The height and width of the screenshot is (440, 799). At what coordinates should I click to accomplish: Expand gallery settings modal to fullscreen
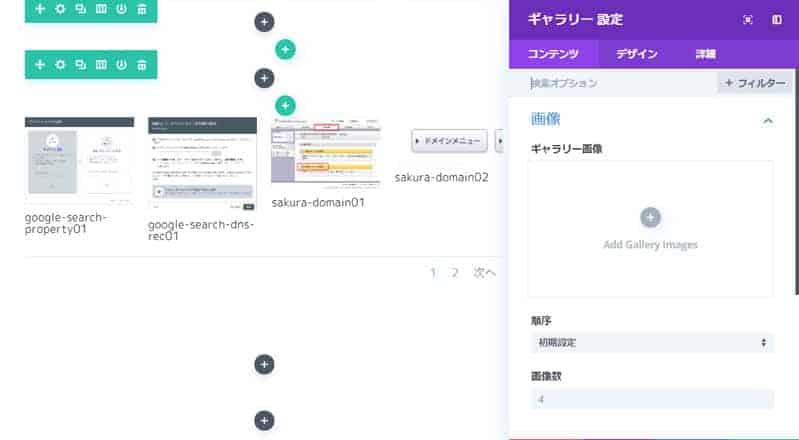pos(747,19)
